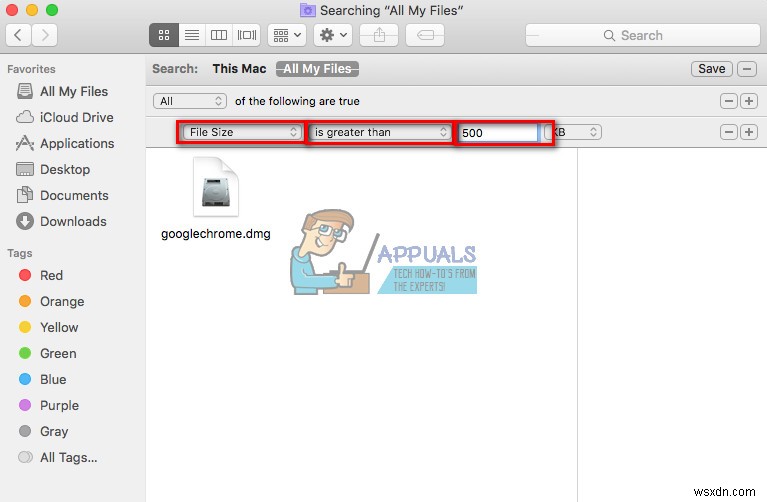Set search scope to This Mac
Viewport: 767px width, 502px height.
(239, 69)
